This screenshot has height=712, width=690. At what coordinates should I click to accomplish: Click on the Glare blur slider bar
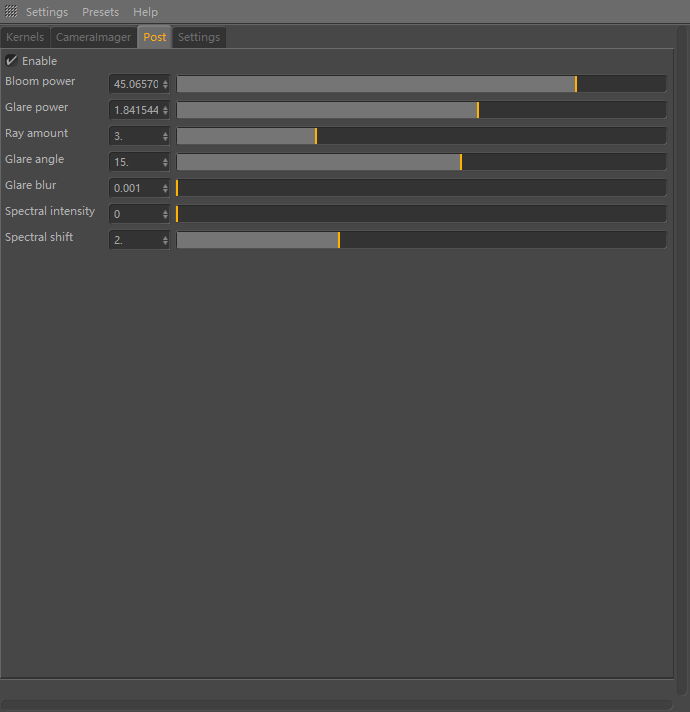coord(421,188)
